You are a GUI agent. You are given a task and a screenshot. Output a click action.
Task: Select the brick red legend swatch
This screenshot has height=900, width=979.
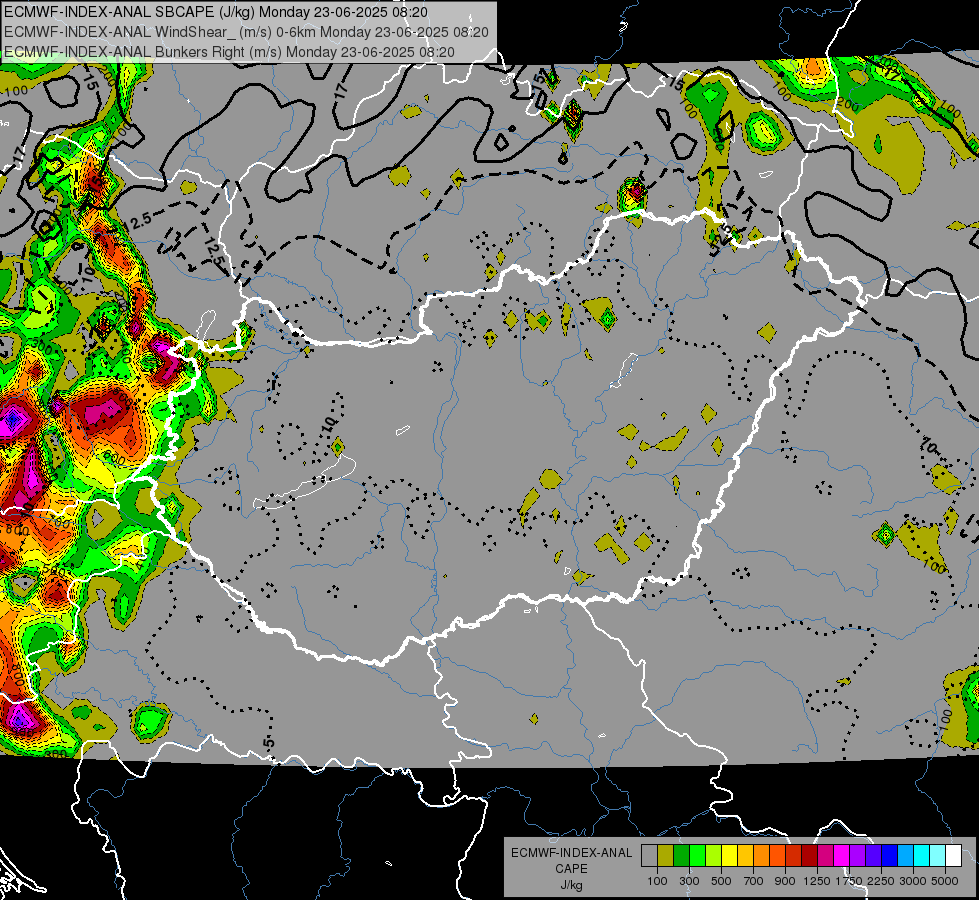point(794,856)
